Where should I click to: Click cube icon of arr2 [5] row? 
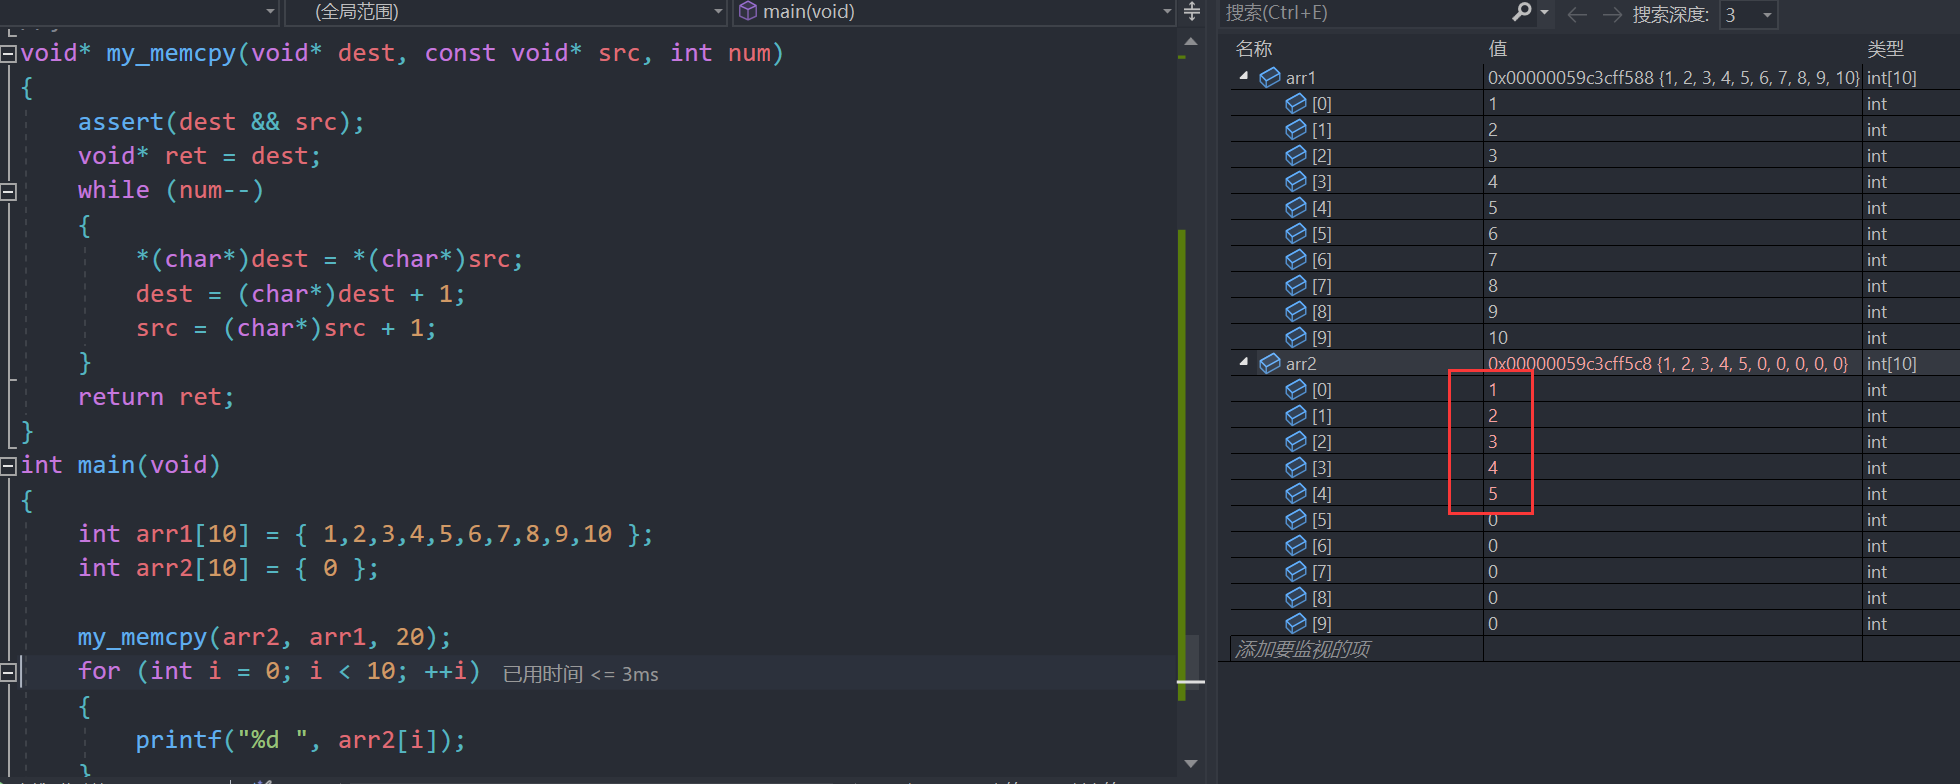[x=1296, y=519]
